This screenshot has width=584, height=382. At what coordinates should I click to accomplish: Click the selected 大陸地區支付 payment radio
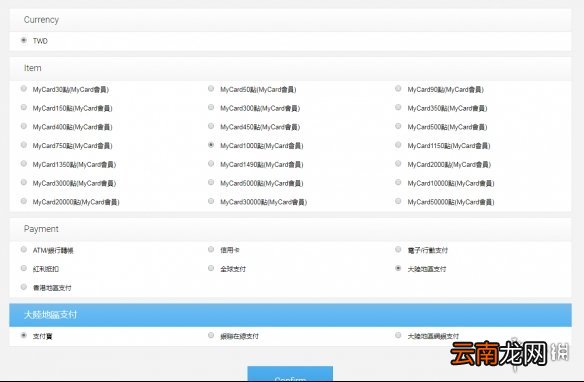coord(398,268)
